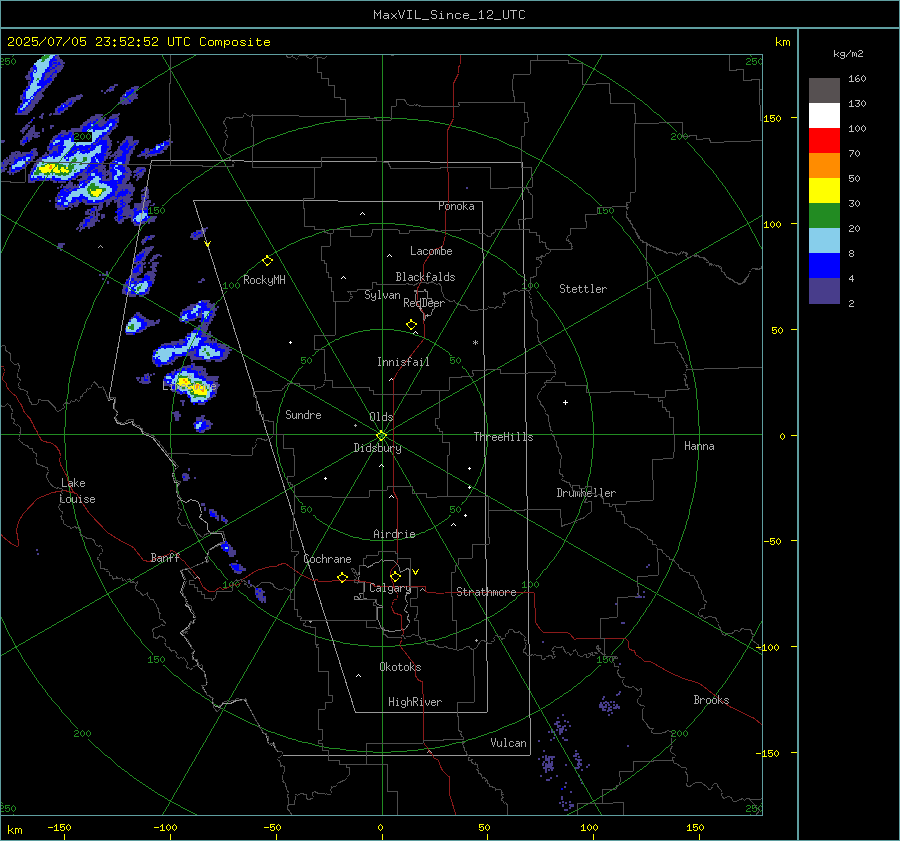Click the Lake Louise label

tap(77, 491)
